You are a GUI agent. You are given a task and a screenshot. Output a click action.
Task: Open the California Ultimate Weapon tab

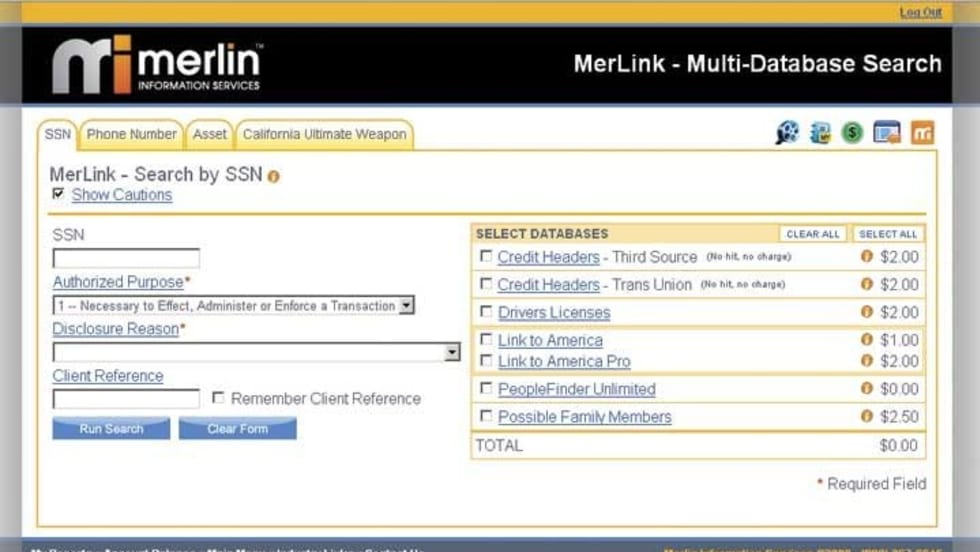pyautogui.click(x=324, y=134)
